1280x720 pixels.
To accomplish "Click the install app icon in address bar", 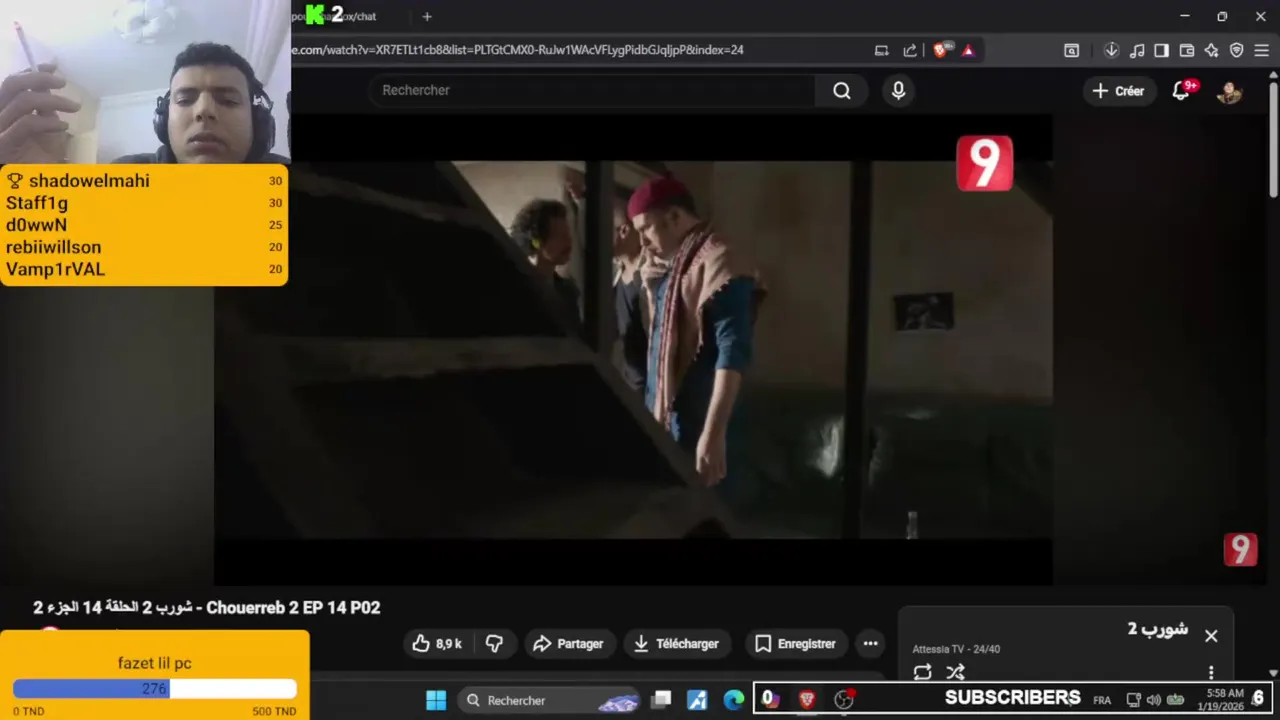I will [881, 50].
